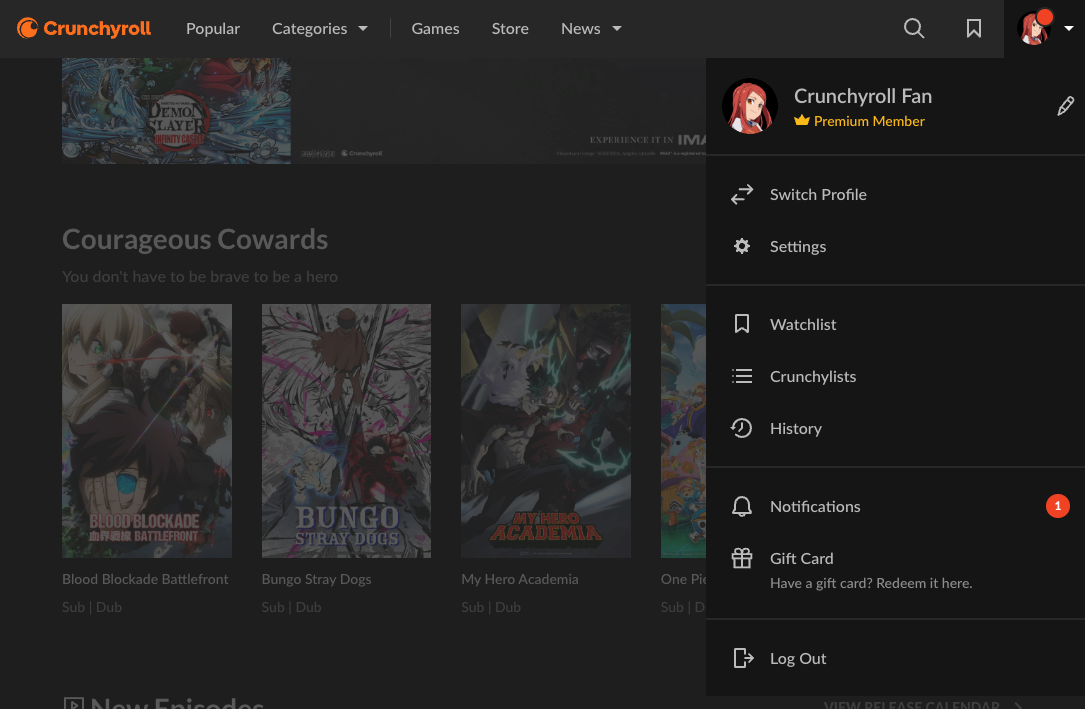Image resolution: width=1085 pixels, height=709 pixels.
Task: Click the Bungo Stray Dogs title link
Action: 316,579
